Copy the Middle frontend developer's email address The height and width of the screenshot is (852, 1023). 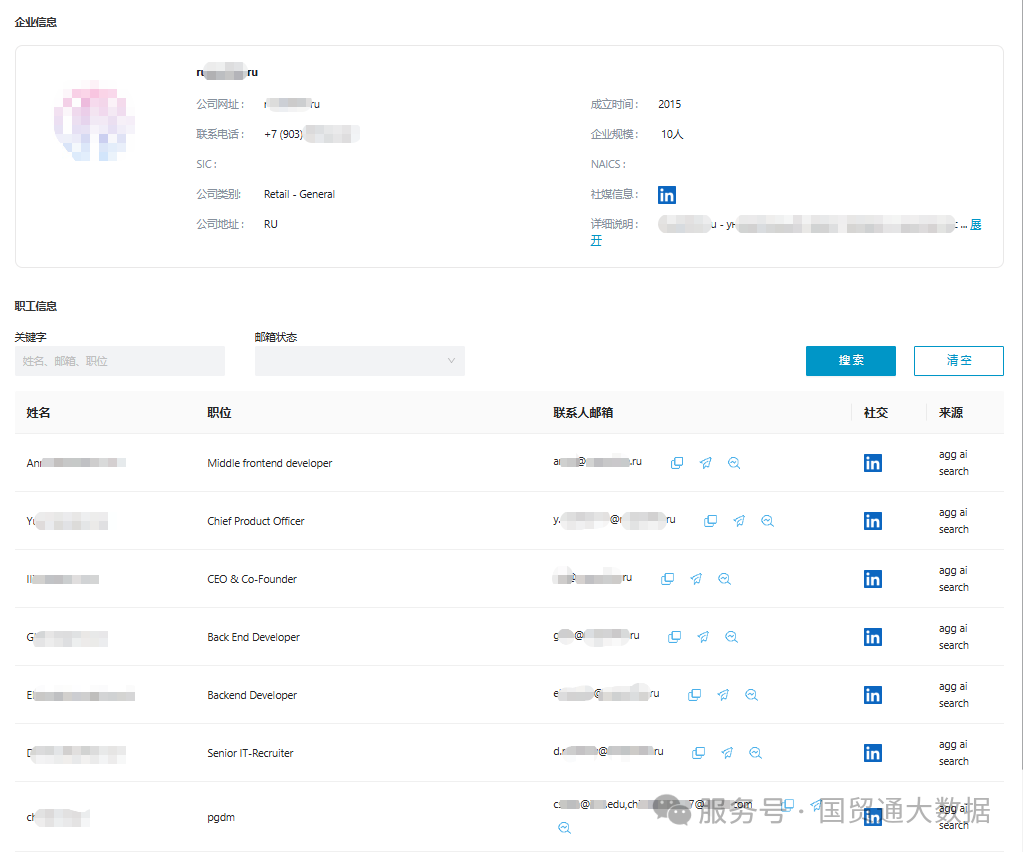(677, 463)
